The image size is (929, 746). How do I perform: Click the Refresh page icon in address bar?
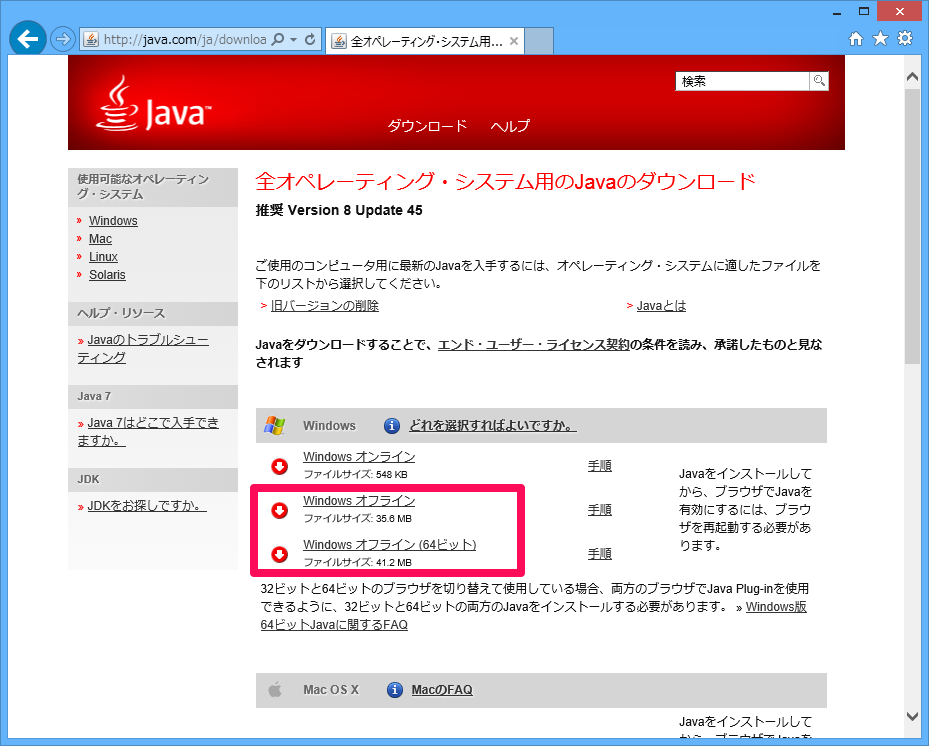[x=310, y=40]
